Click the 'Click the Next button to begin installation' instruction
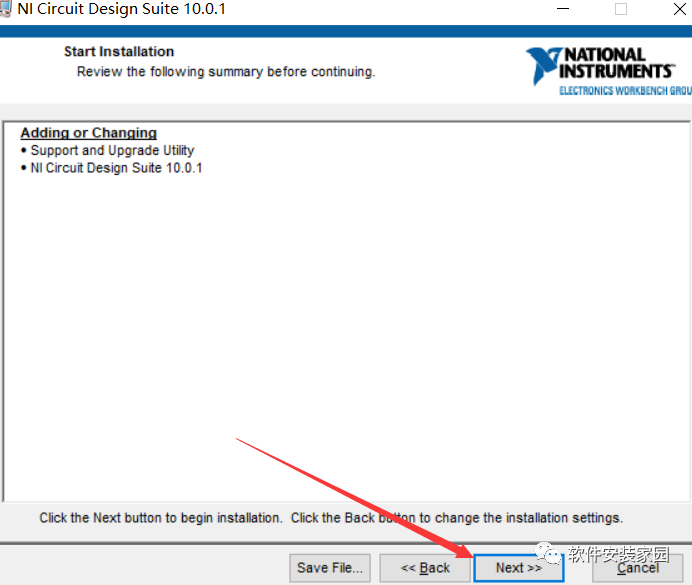Screen dimensions: 692x585 click(161, 518)
